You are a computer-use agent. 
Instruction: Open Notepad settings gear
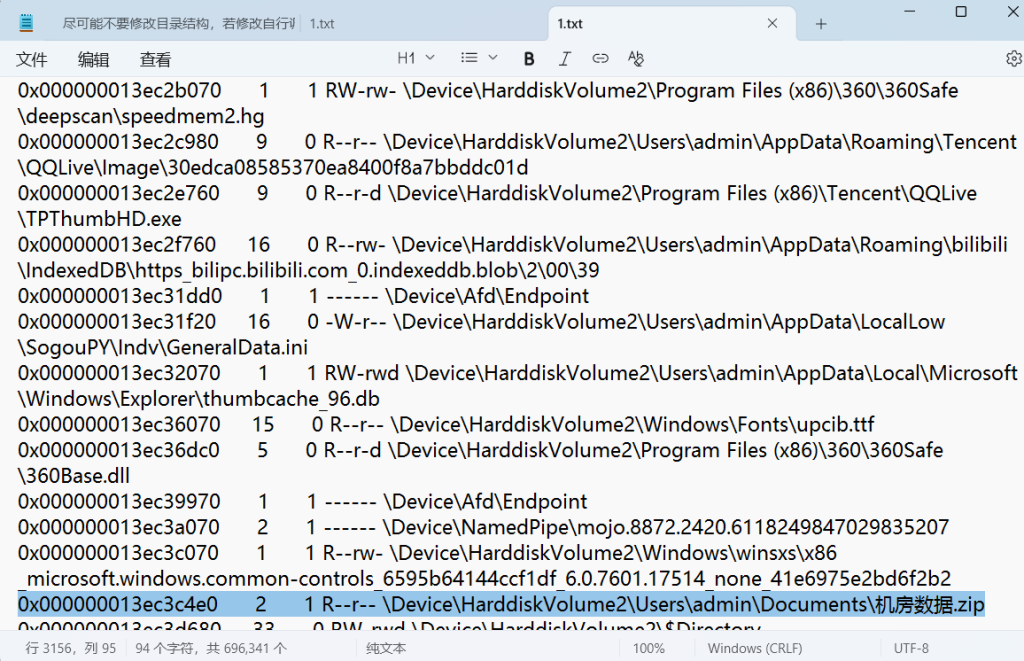pos(1013,59)
